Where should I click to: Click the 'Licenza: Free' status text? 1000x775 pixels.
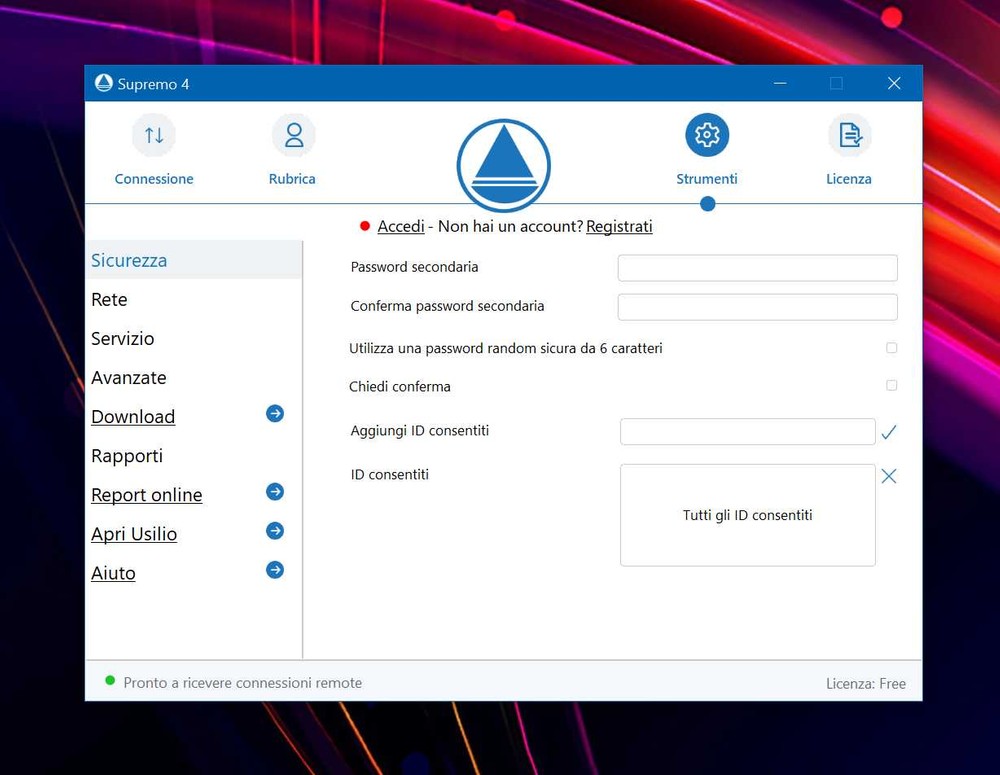[x=865, y=684]
